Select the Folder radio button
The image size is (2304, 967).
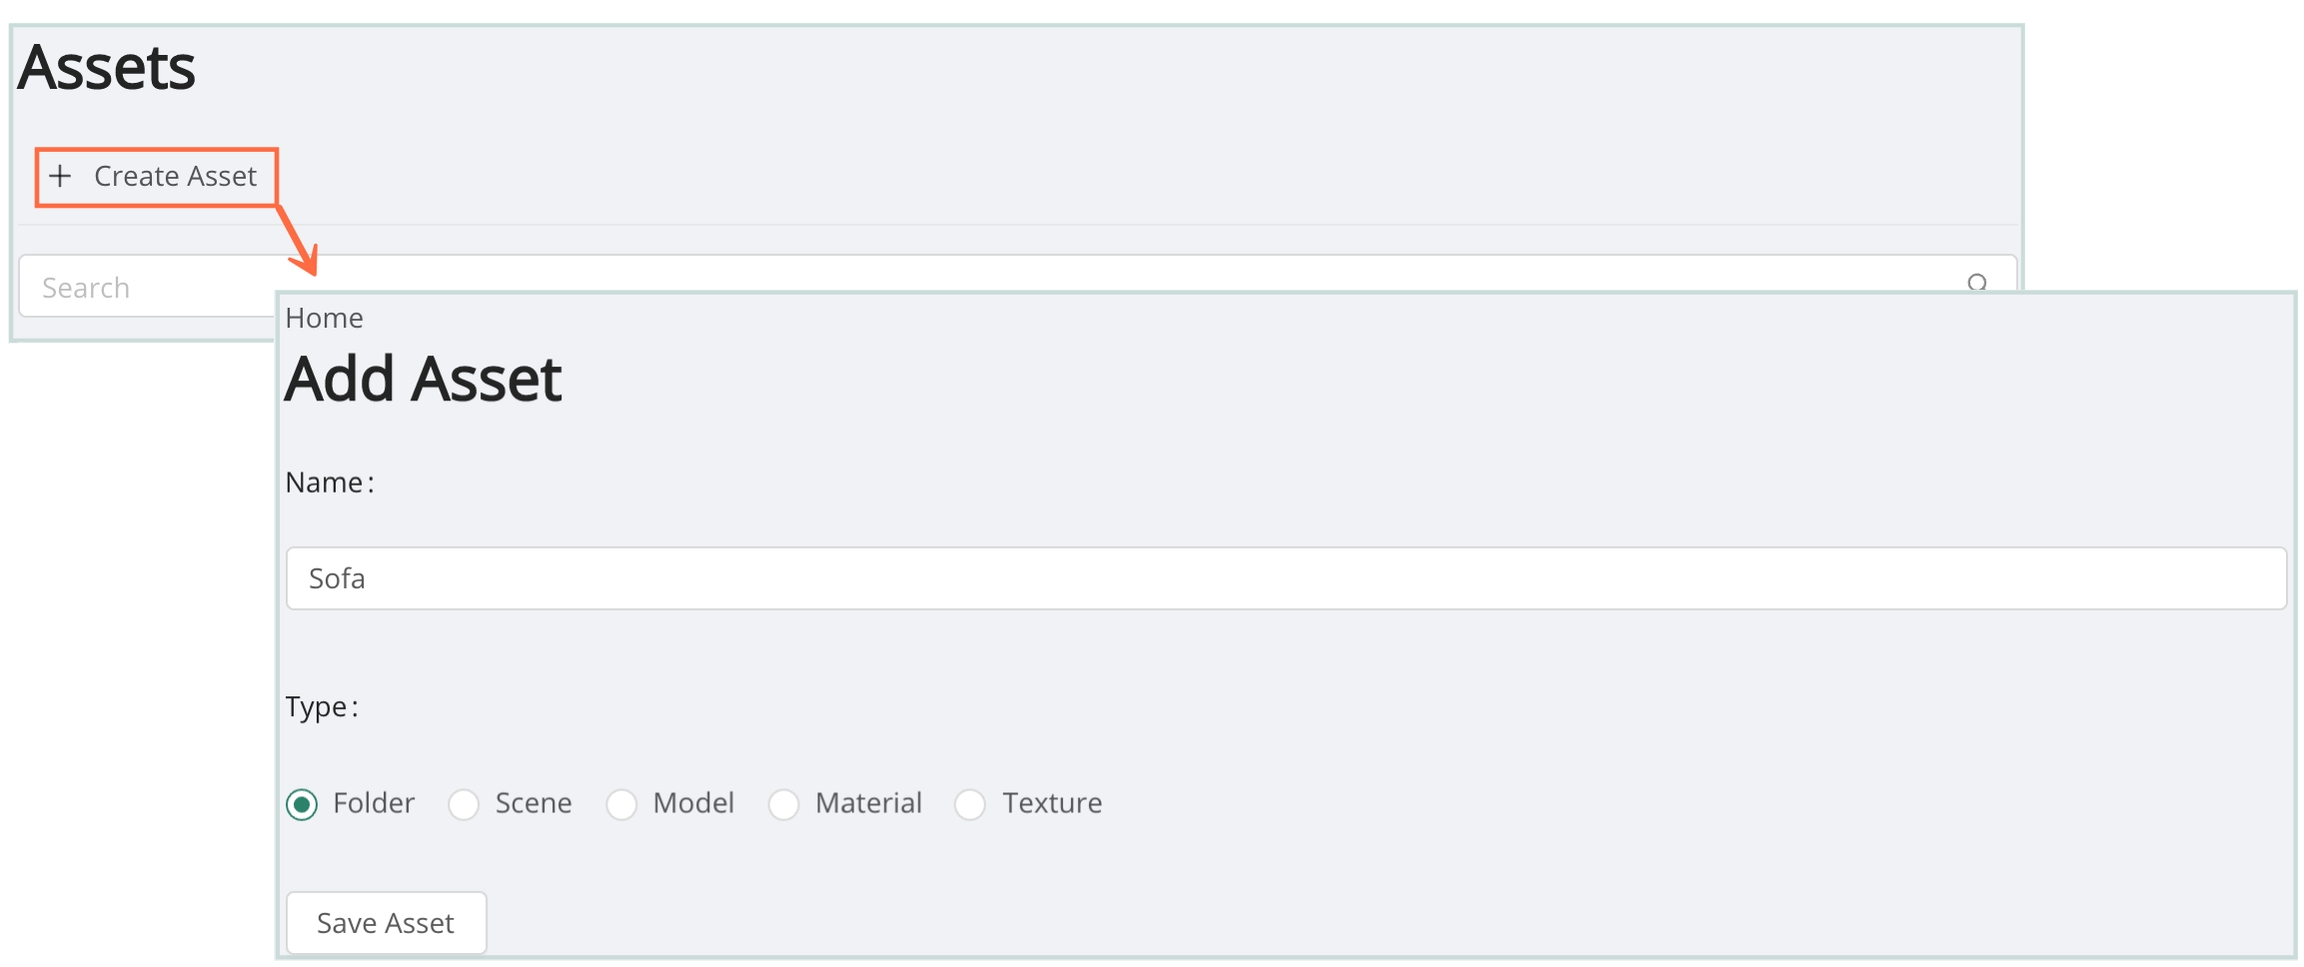[x=302, y=804]
